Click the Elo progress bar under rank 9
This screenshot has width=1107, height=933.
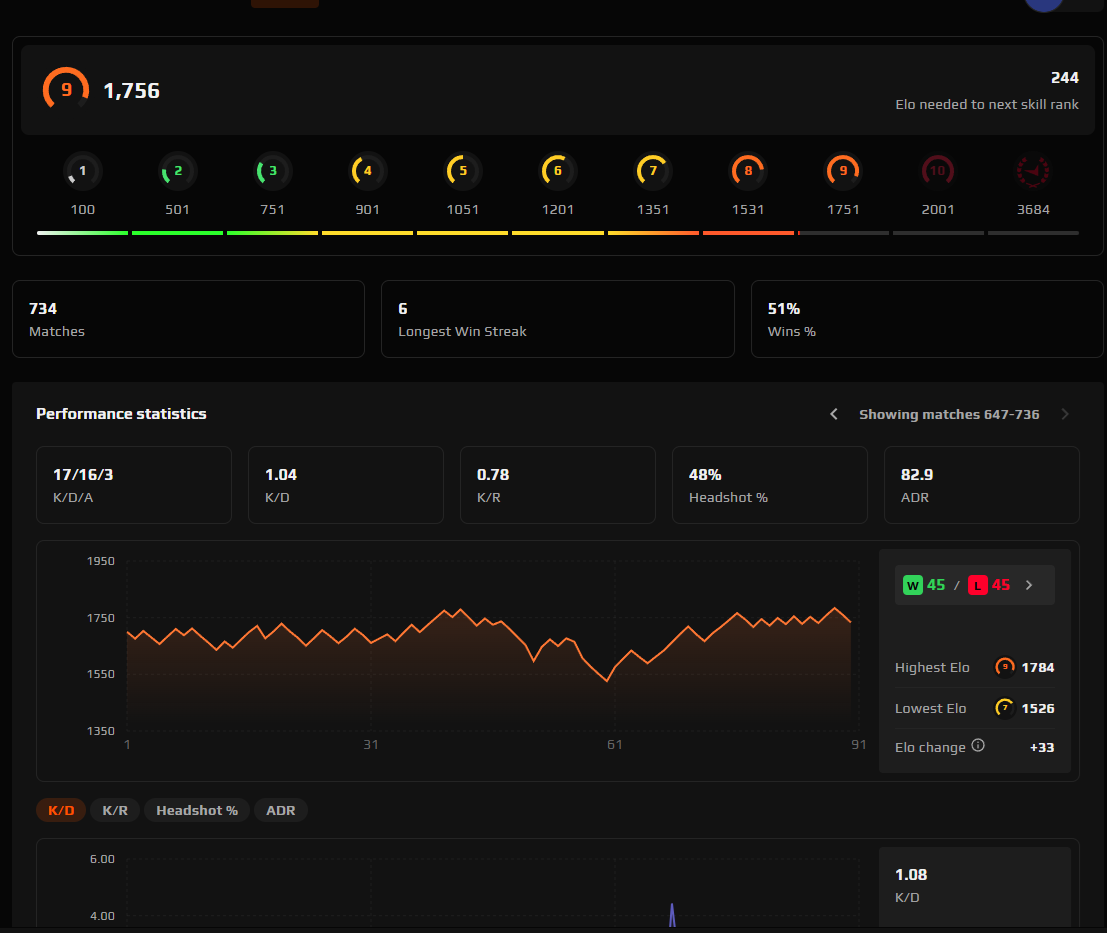pyautogui.click(x=843, y=233)
